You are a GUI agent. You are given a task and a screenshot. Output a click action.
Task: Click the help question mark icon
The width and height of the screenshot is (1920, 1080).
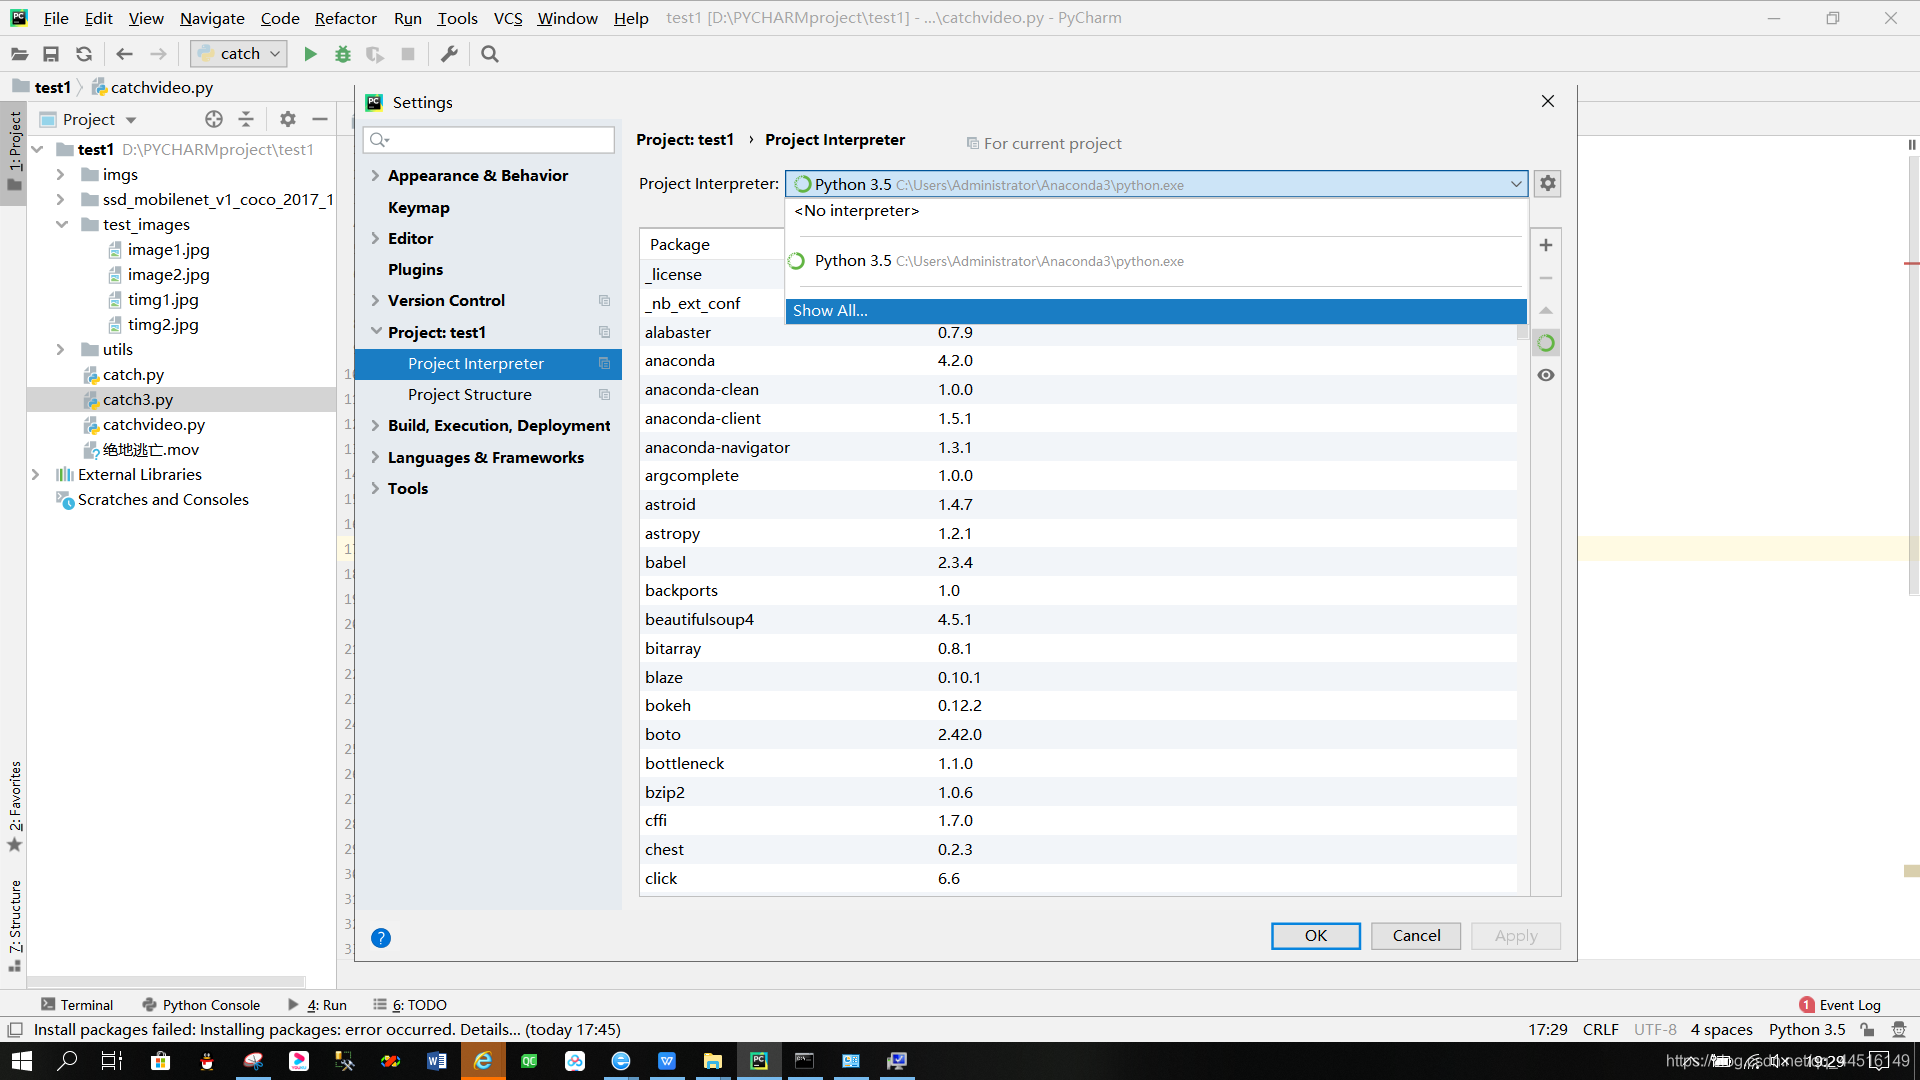[x=381, y=938]
